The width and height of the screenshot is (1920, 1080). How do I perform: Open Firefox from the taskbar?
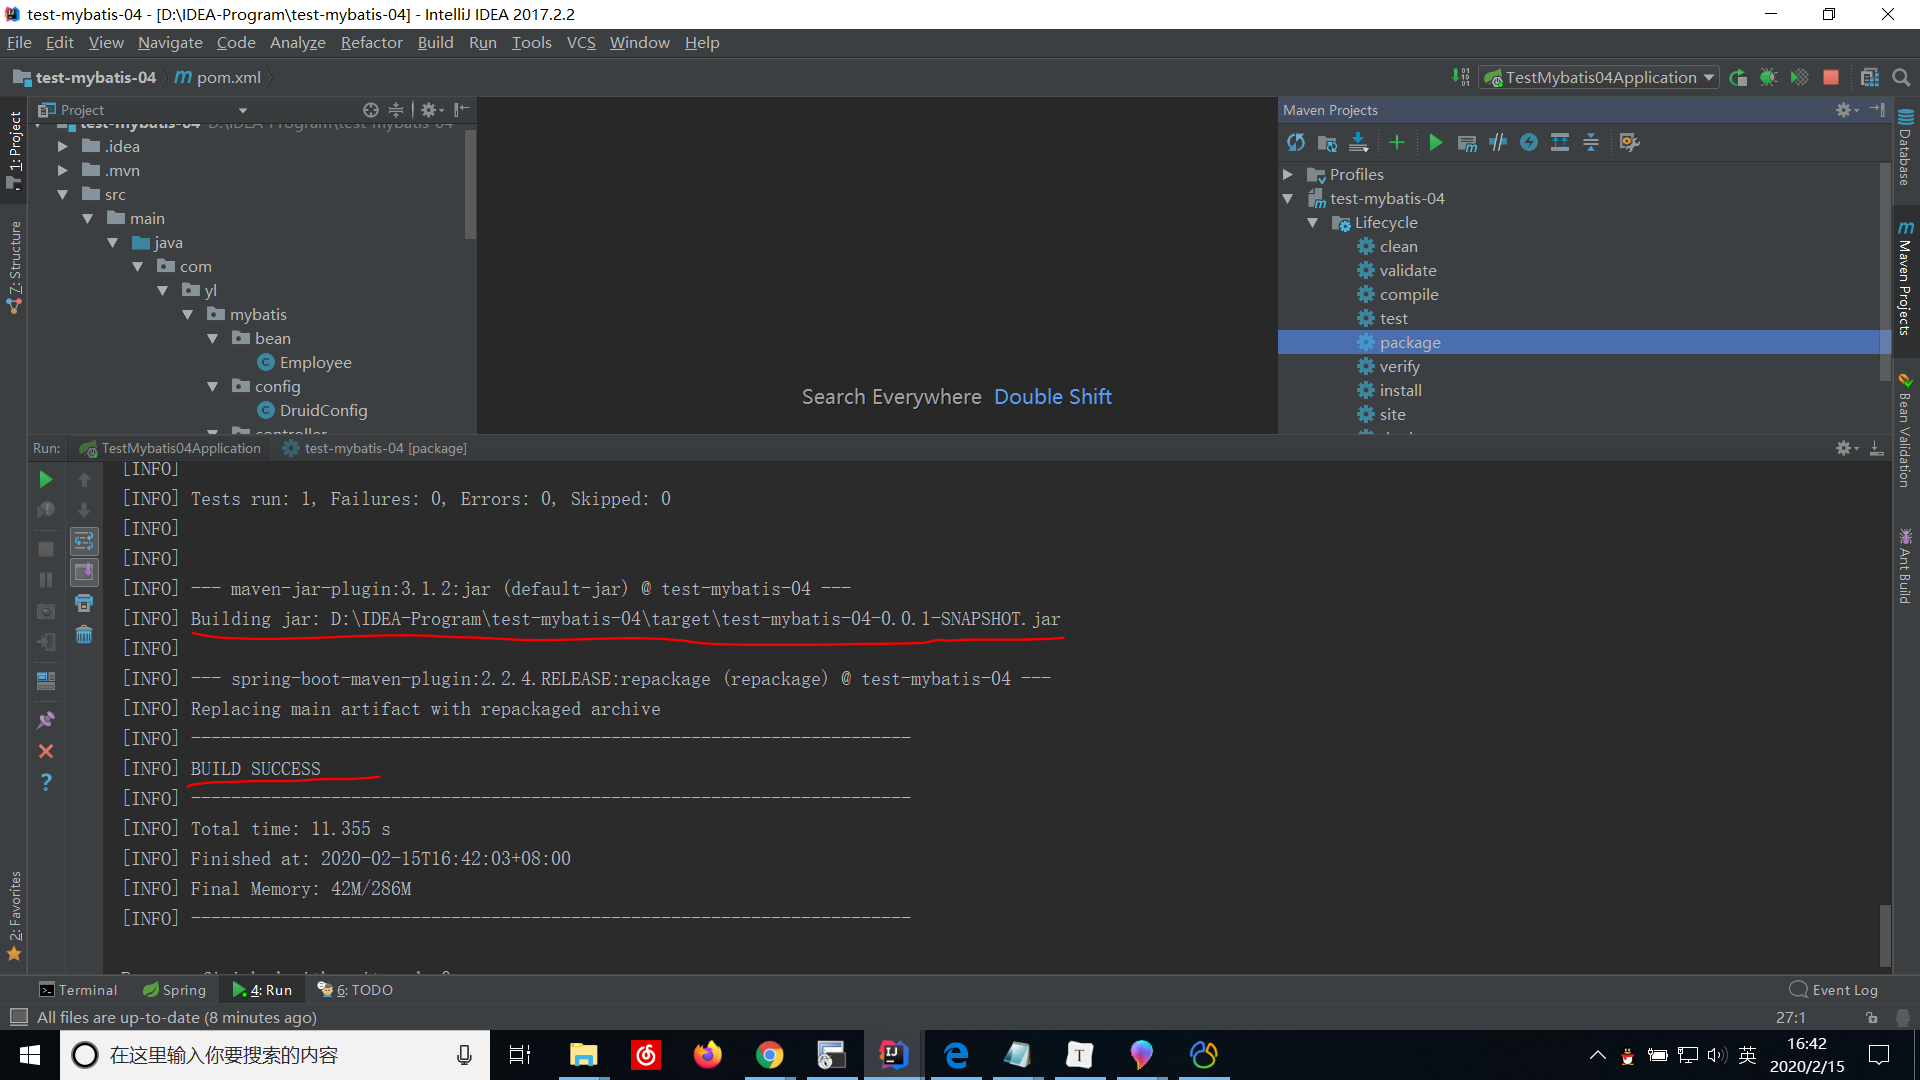tap(708, 1054)
